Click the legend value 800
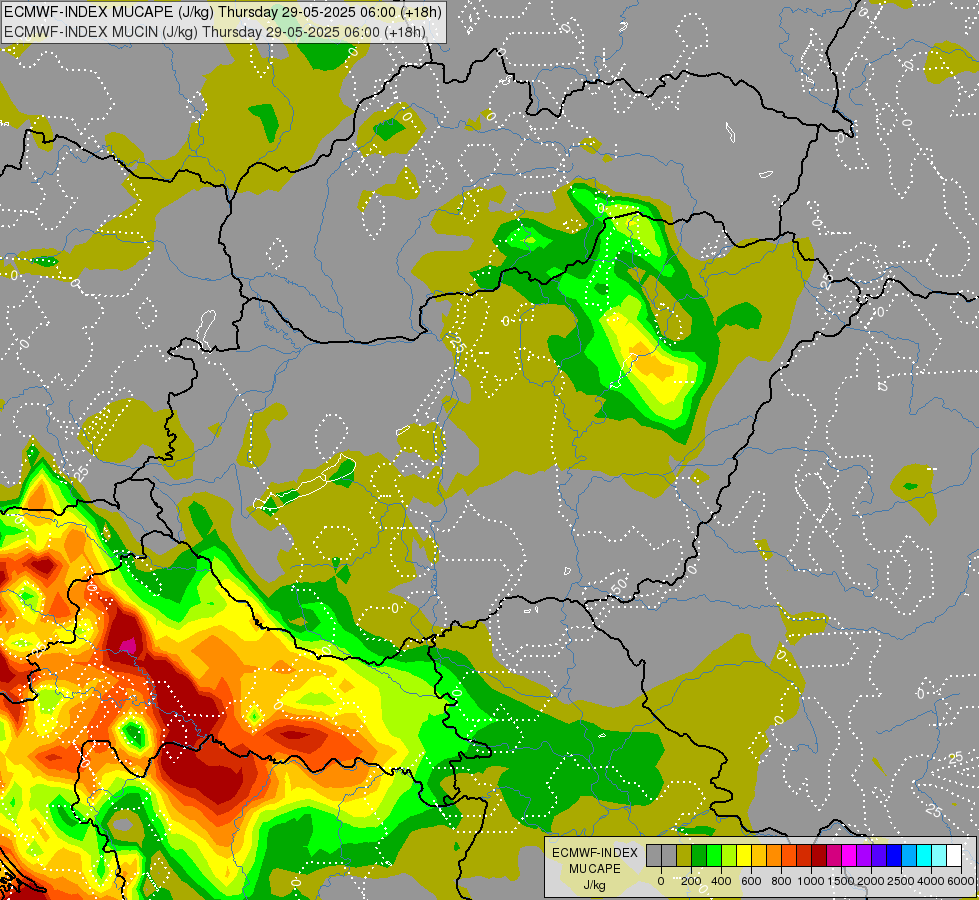This screenshot has width=979, height=900. (x=781, y=881)
